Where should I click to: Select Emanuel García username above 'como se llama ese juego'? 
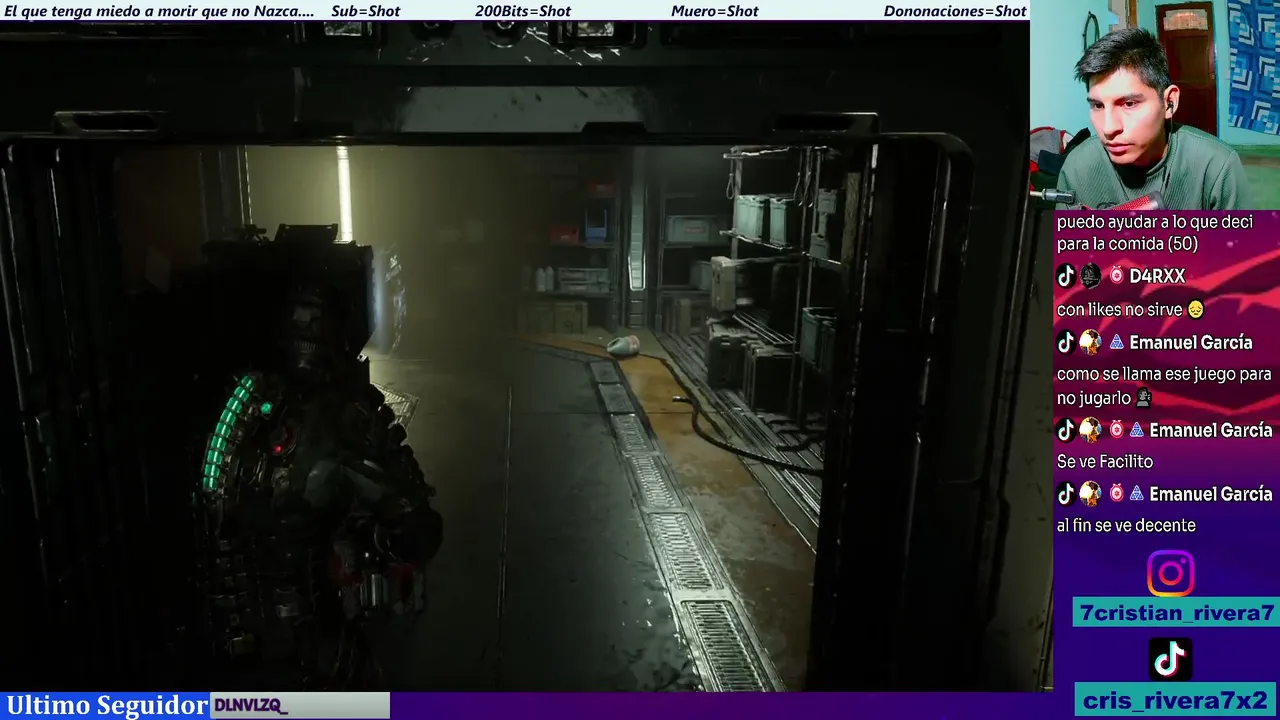click(x=1190, y=342)
